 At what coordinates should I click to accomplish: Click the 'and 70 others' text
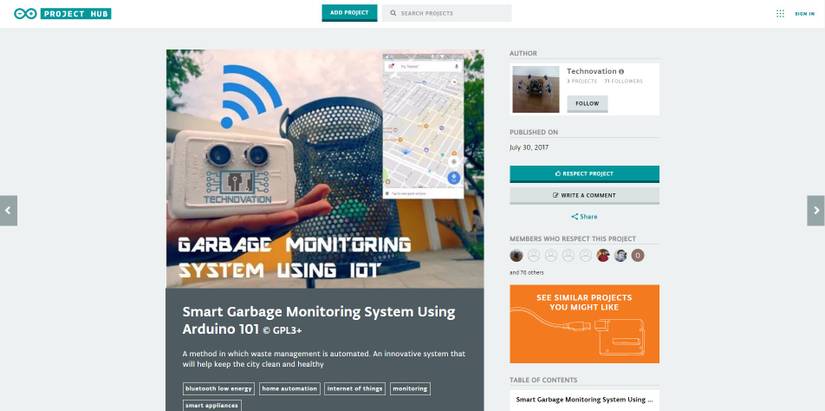click(527, 273)
